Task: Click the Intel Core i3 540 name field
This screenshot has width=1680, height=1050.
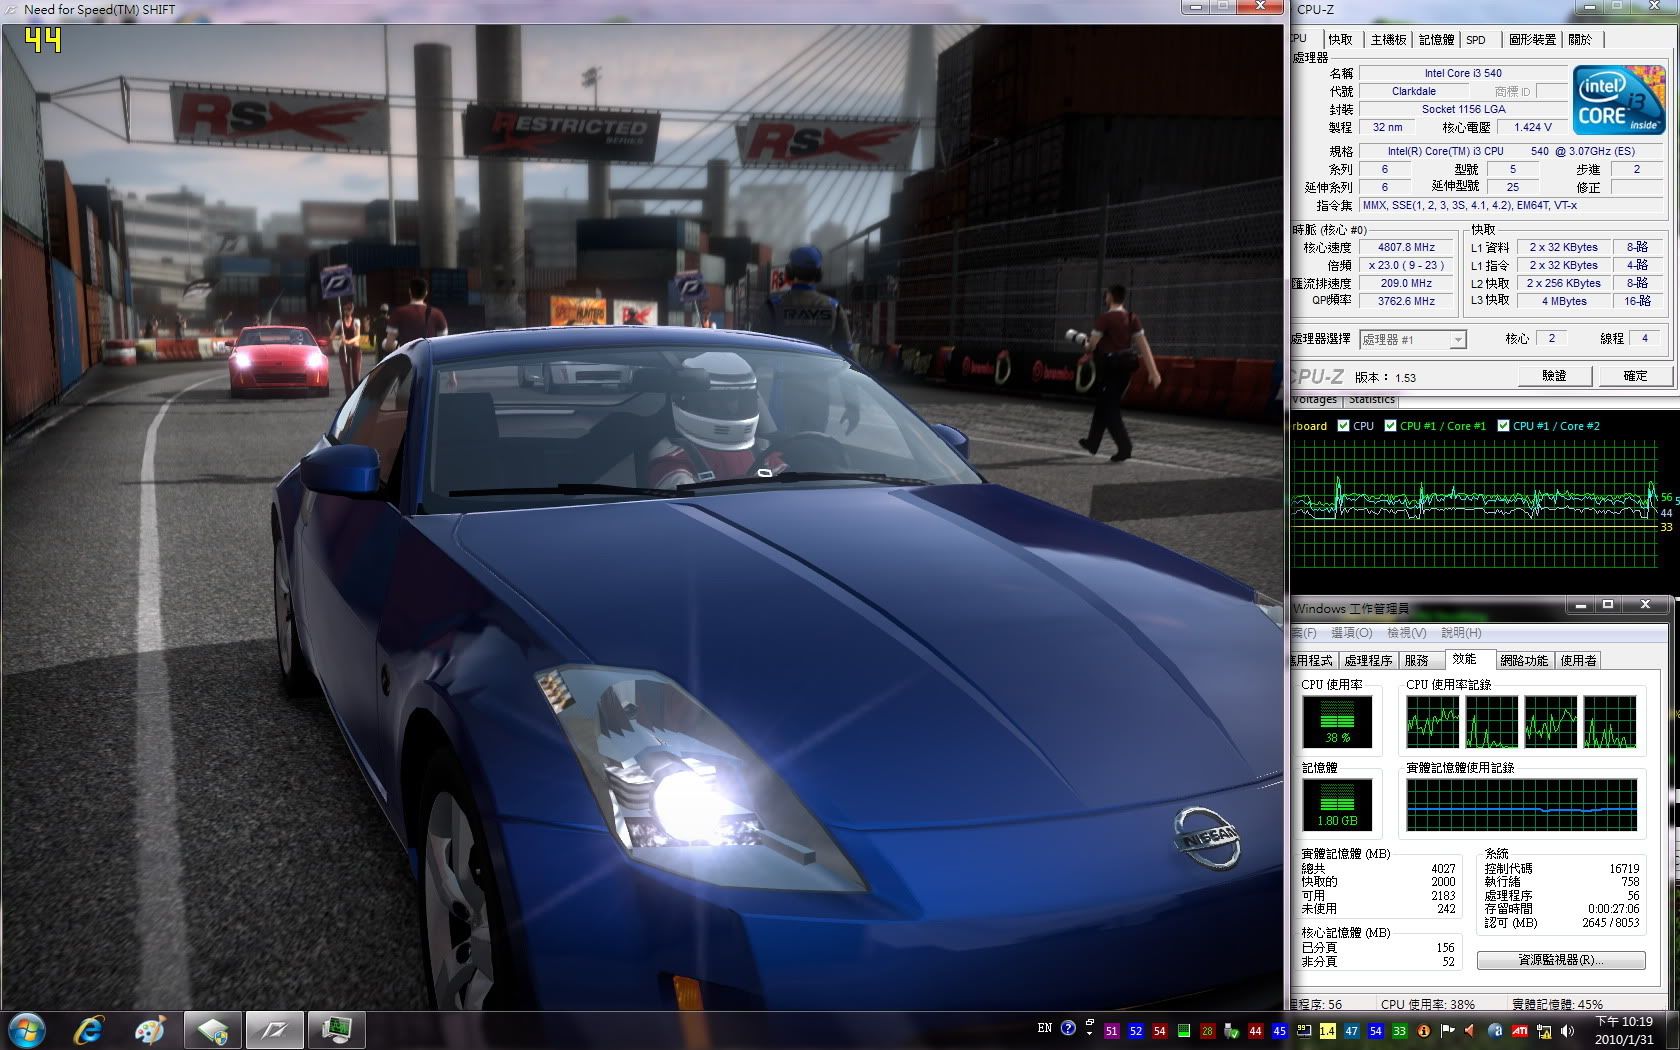Action: click(x=1463, y=73)
